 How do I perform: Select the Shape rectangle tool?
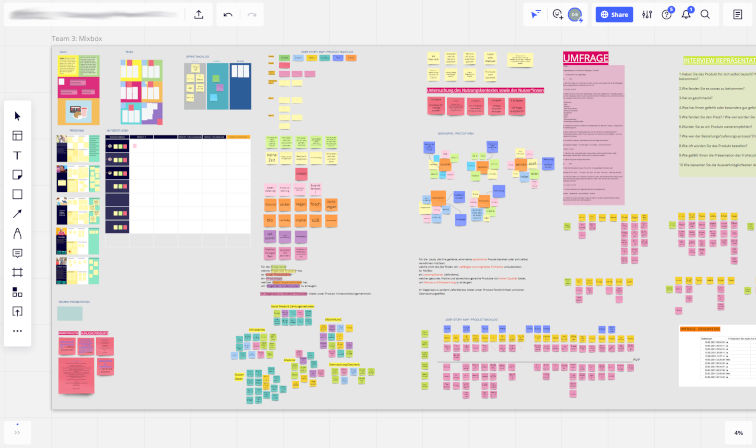[x=17, y=194]
